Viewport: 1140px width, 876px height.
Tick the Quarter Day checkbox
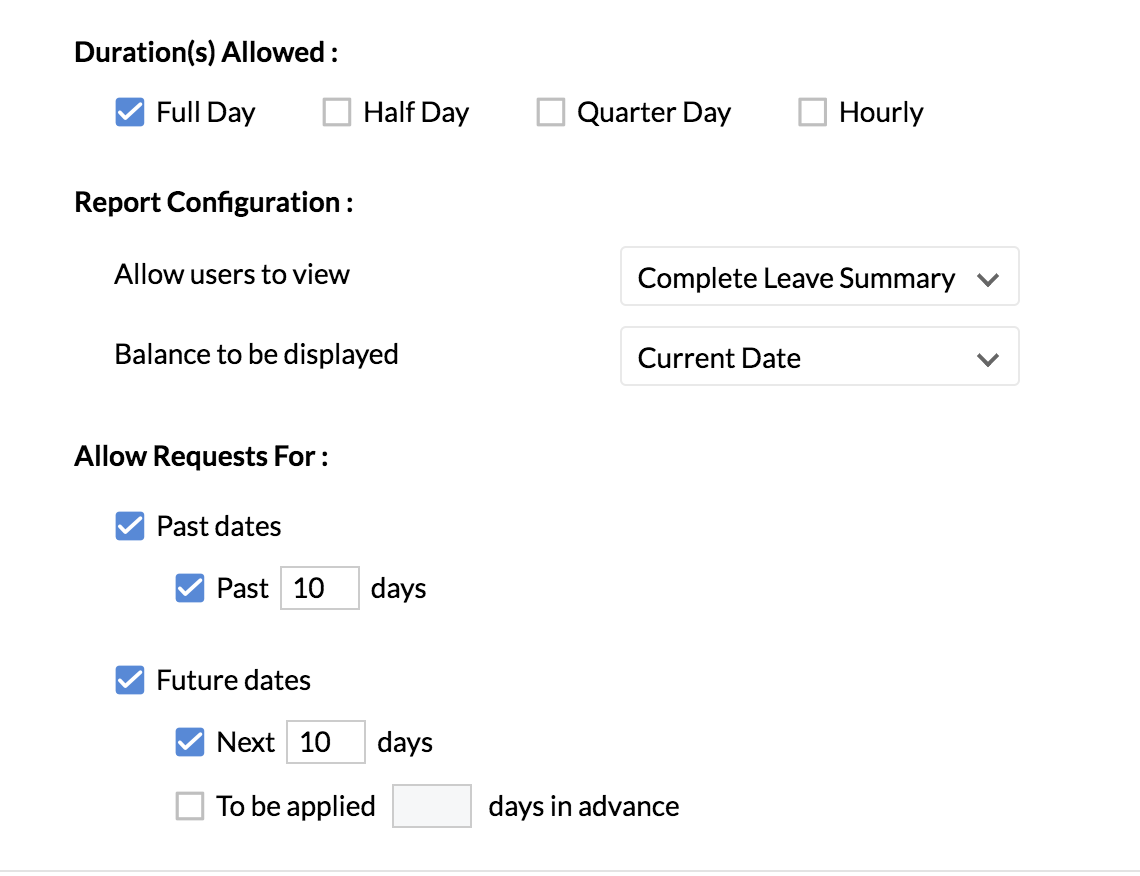(551, 112)
